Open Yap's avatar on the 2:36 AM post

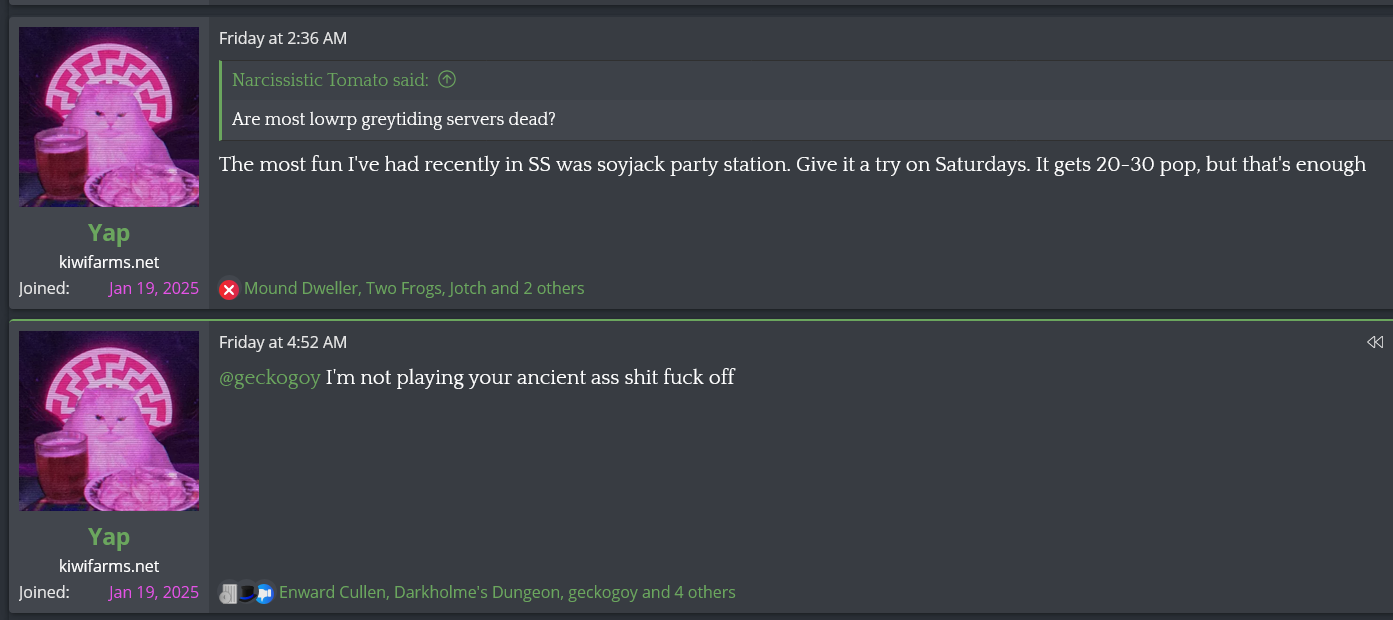coord(109,117)
